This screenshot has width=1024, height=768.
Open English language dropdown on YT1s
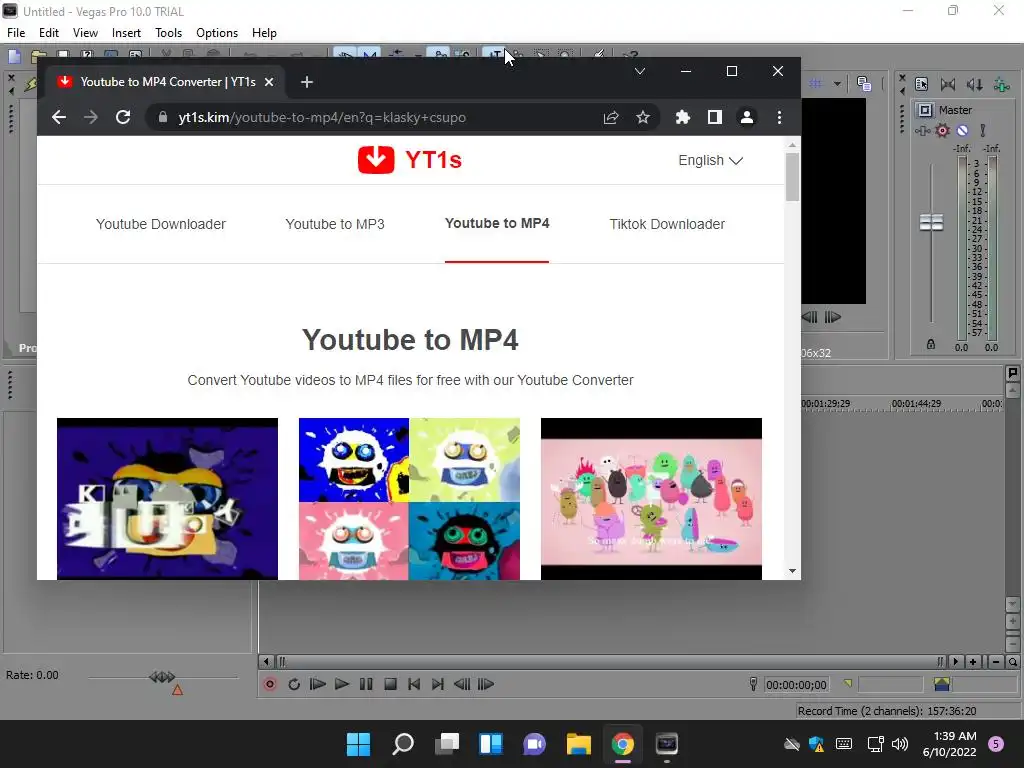click(x=711, y=161)
